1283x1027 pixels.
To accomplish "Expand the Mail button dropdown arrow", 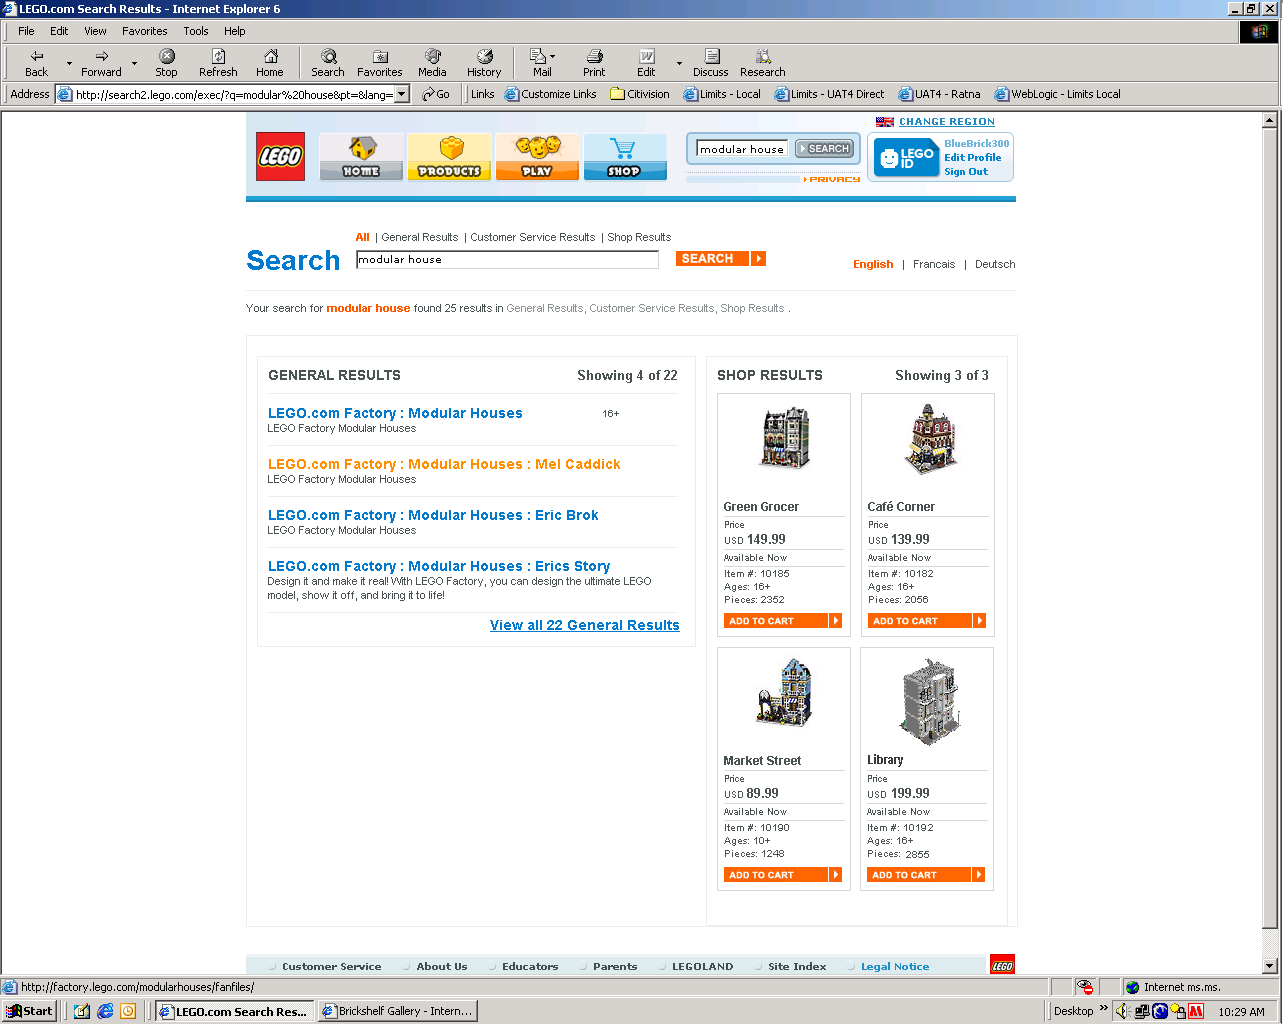I will tap(552, 57).
